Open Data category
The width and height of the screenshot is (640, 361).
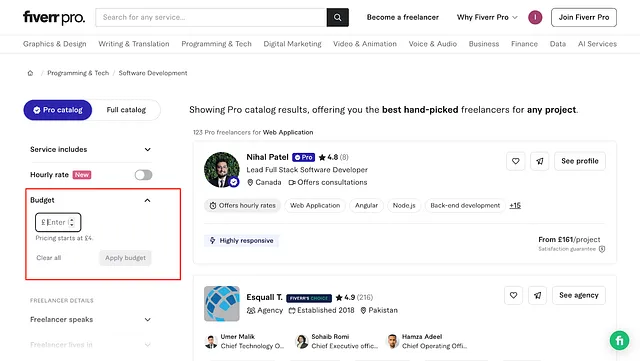[558, 44]
